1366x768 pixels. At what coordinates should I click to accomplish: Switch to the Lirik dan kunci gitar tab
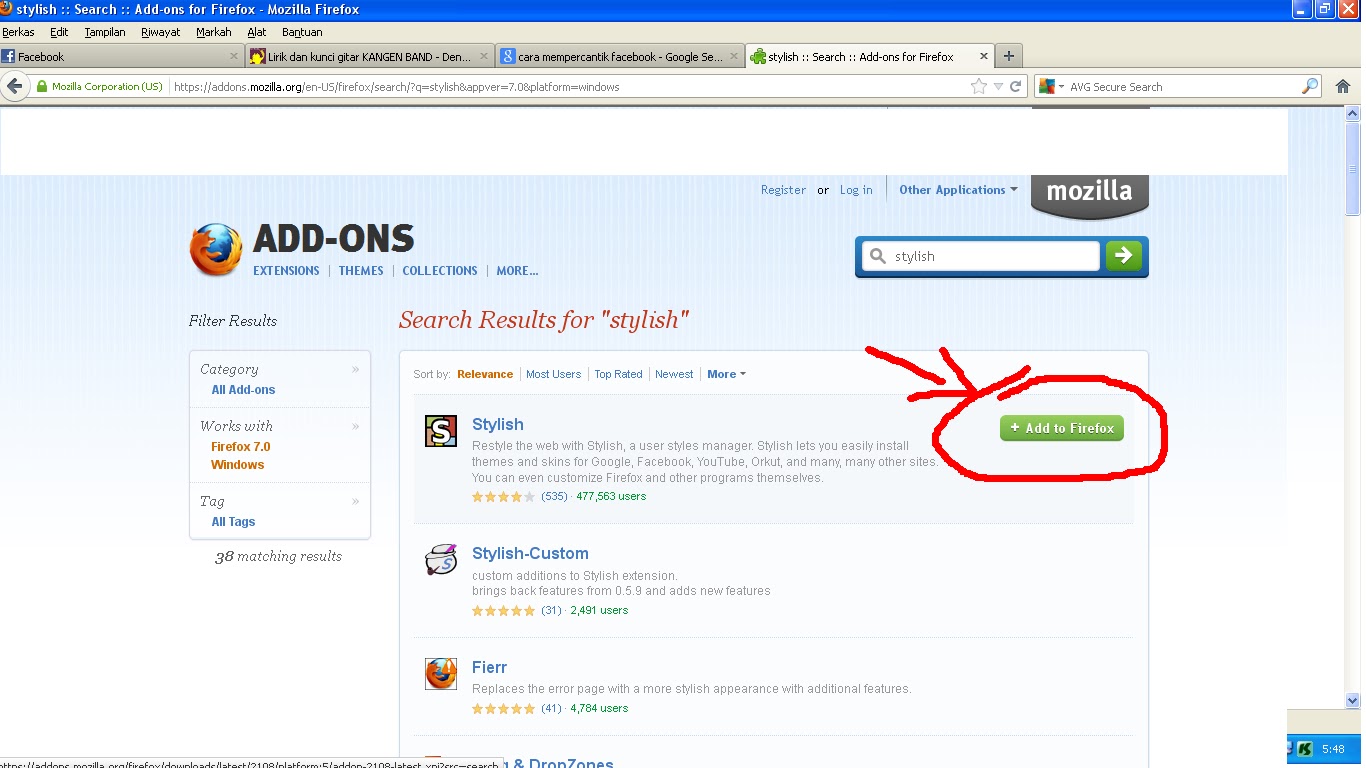pyautogui.click(x=371, y=57)
